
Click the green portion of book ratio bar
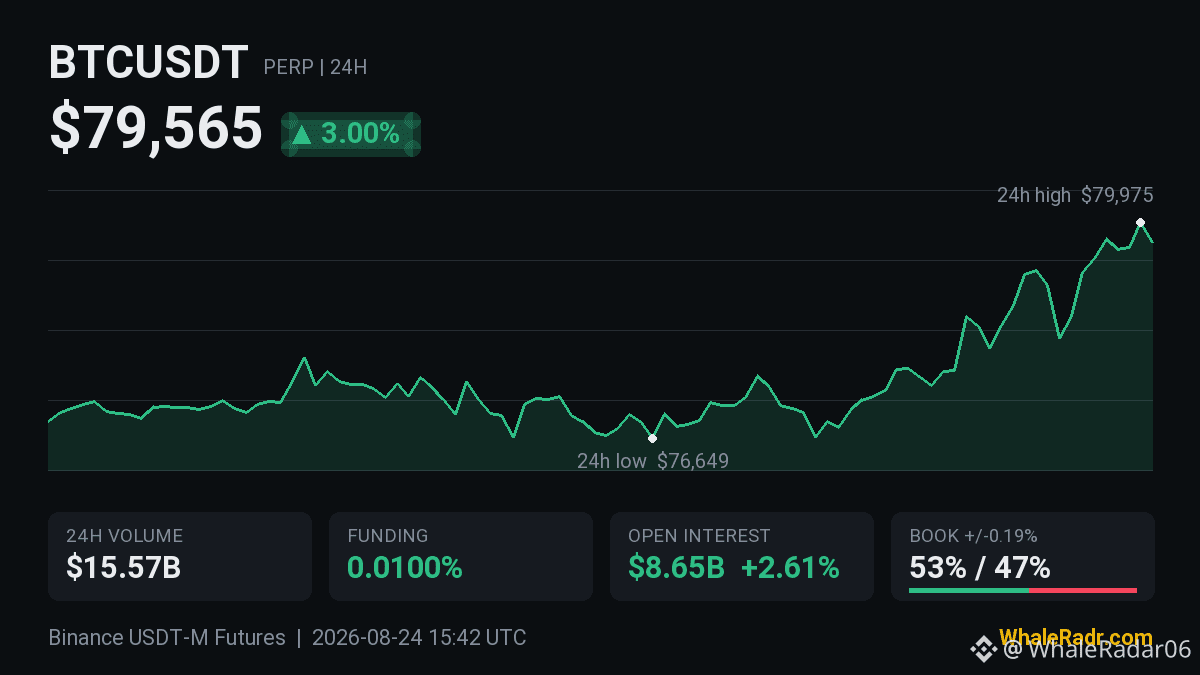tap(969, 591)
